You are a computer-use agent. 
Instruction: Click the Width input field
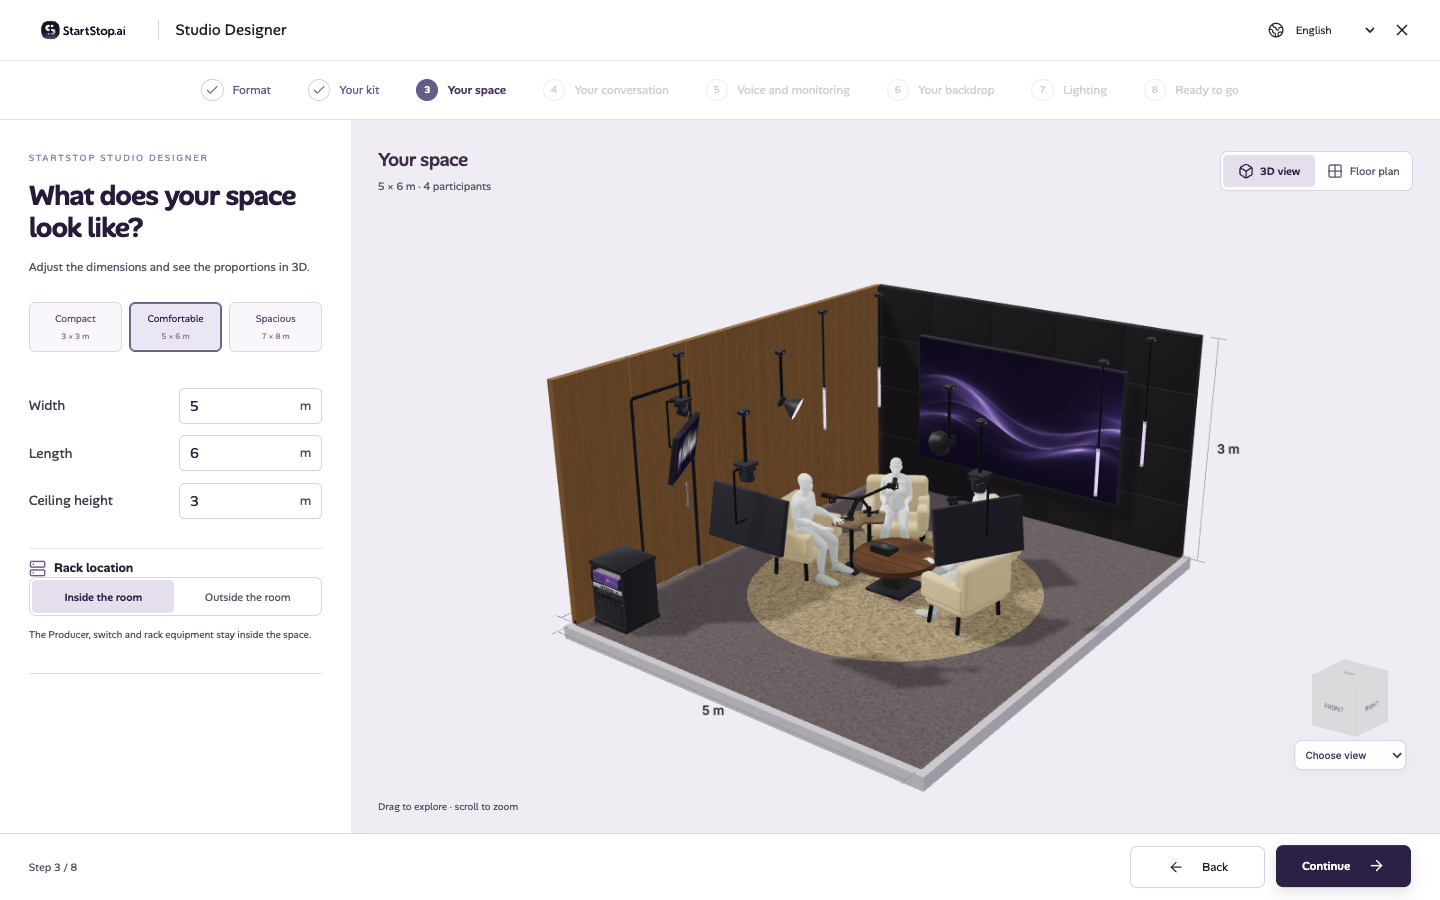click(x=250, y=406)
